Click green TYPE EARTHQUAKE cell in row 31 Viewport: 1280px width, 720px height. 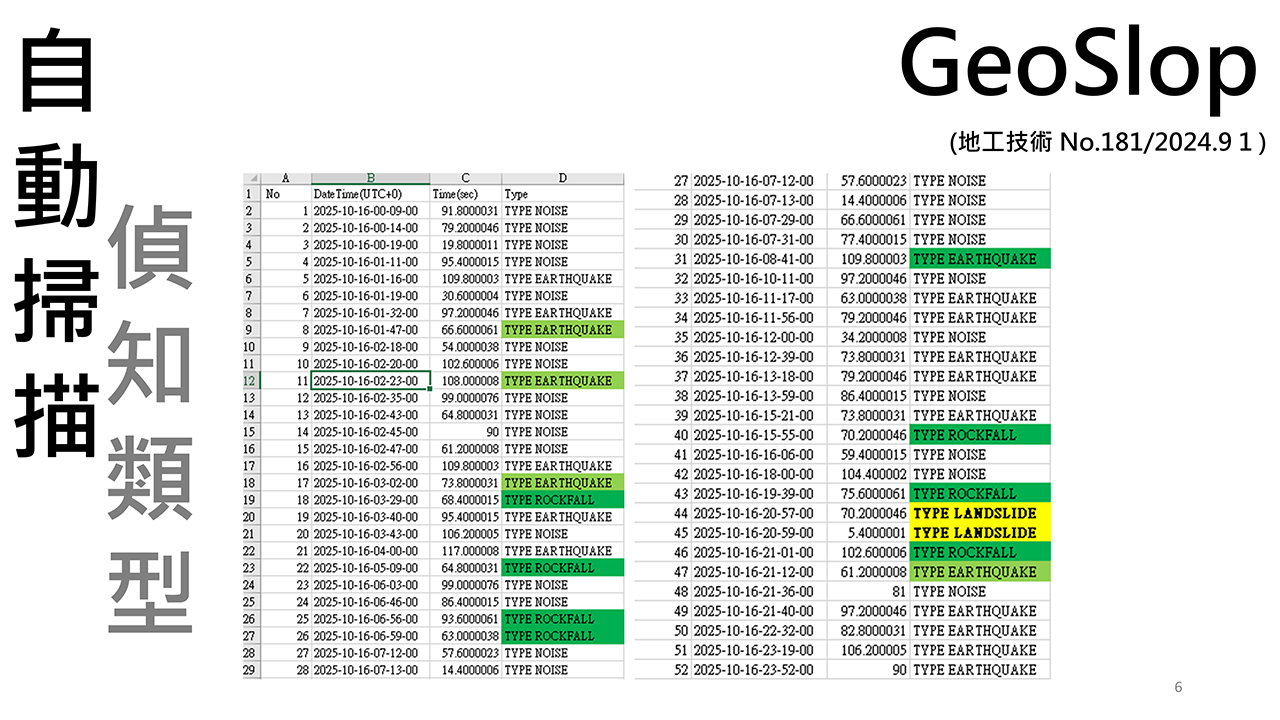pyautogui.click(x=979, y=259)
